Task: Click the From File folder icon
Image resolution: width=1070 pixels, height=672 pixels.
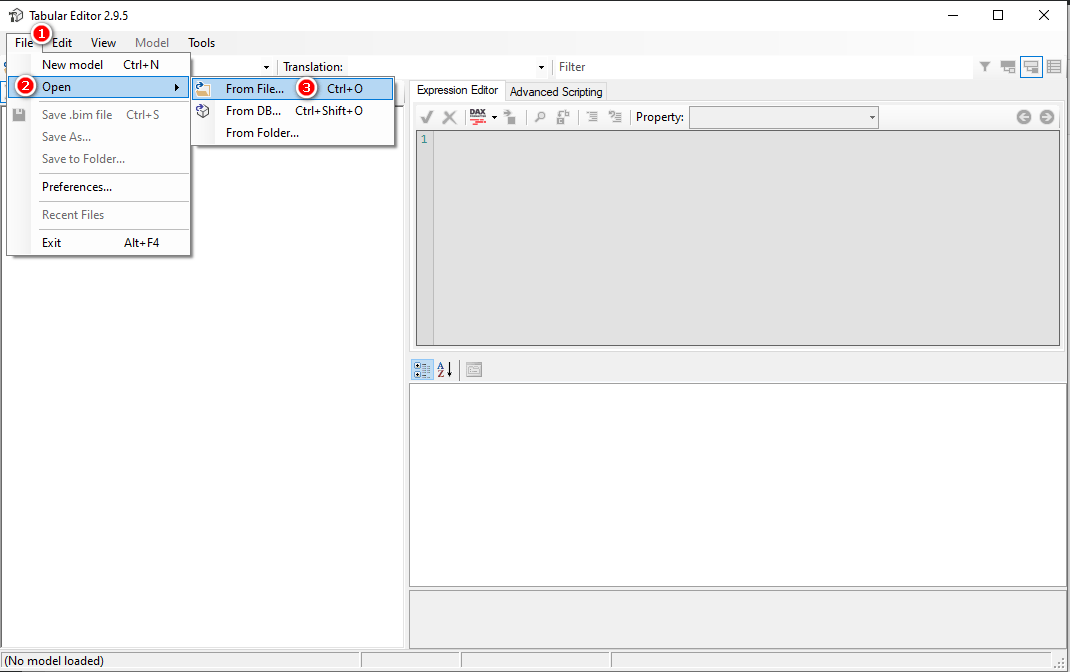Action: [203, 89]
